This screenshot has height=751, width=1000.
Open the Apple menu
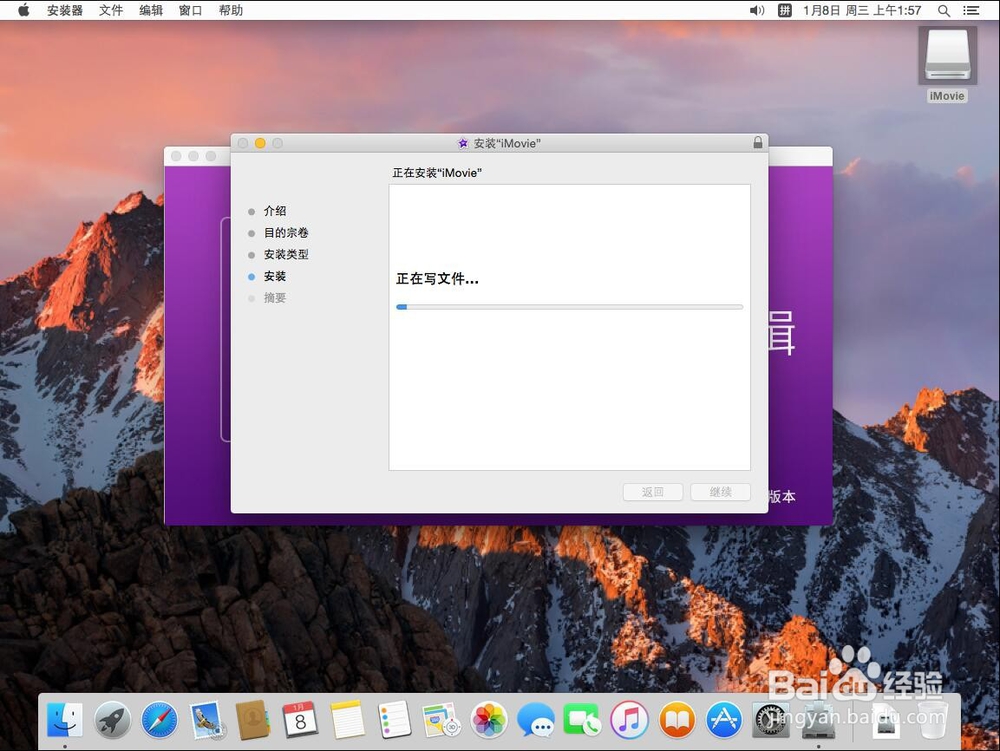pyautogui.click(x=24, y=10)
